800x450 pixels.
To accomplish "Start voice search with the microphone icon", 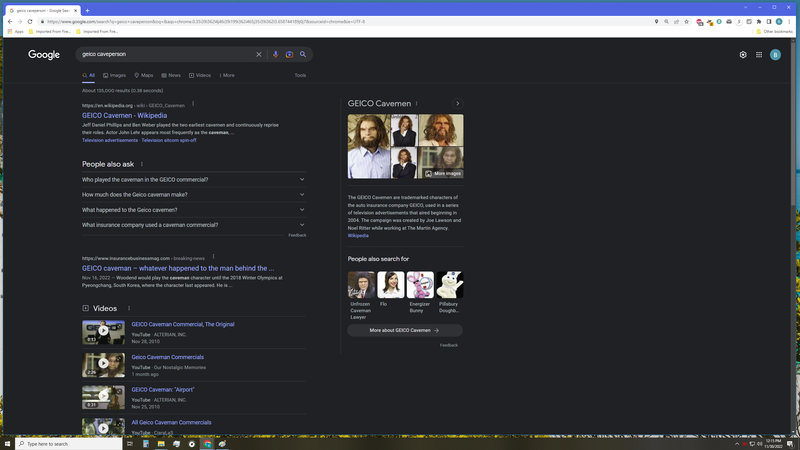I will pos(276,54).
